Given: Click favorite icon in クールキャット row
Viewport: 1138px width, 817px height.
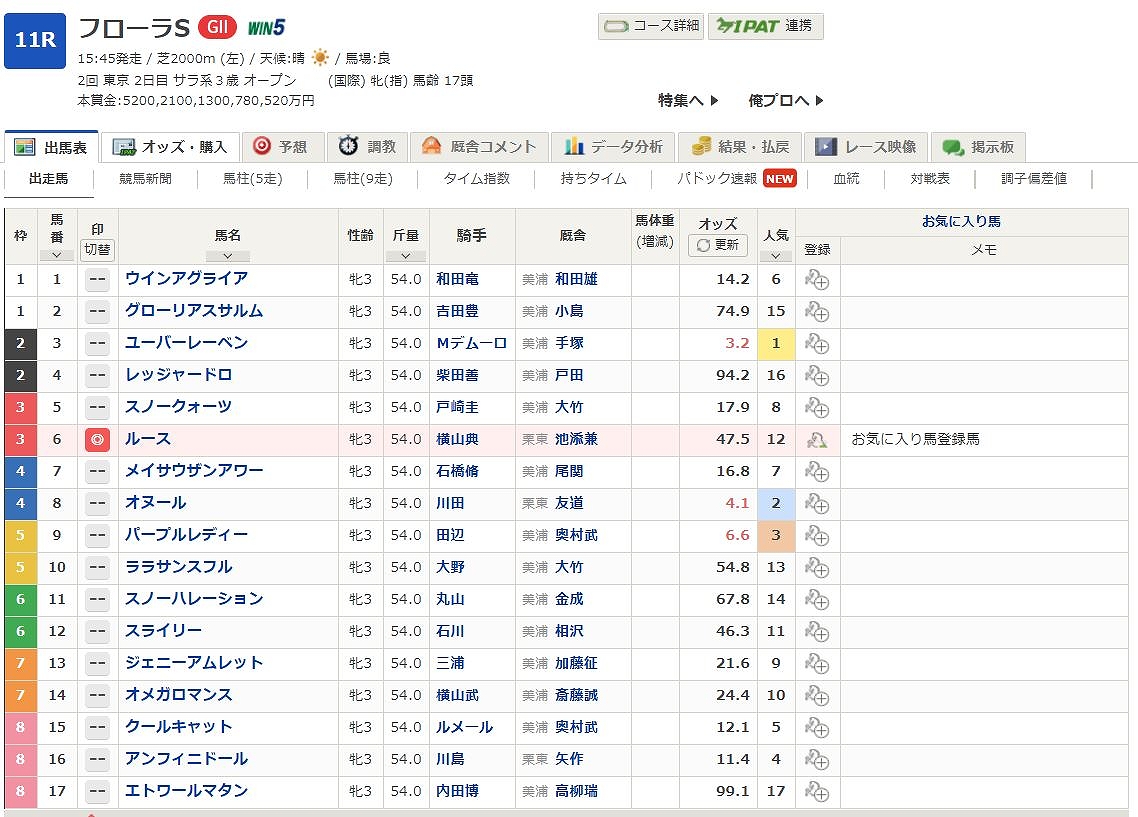Looking at the screenshot, I should 817,728.
